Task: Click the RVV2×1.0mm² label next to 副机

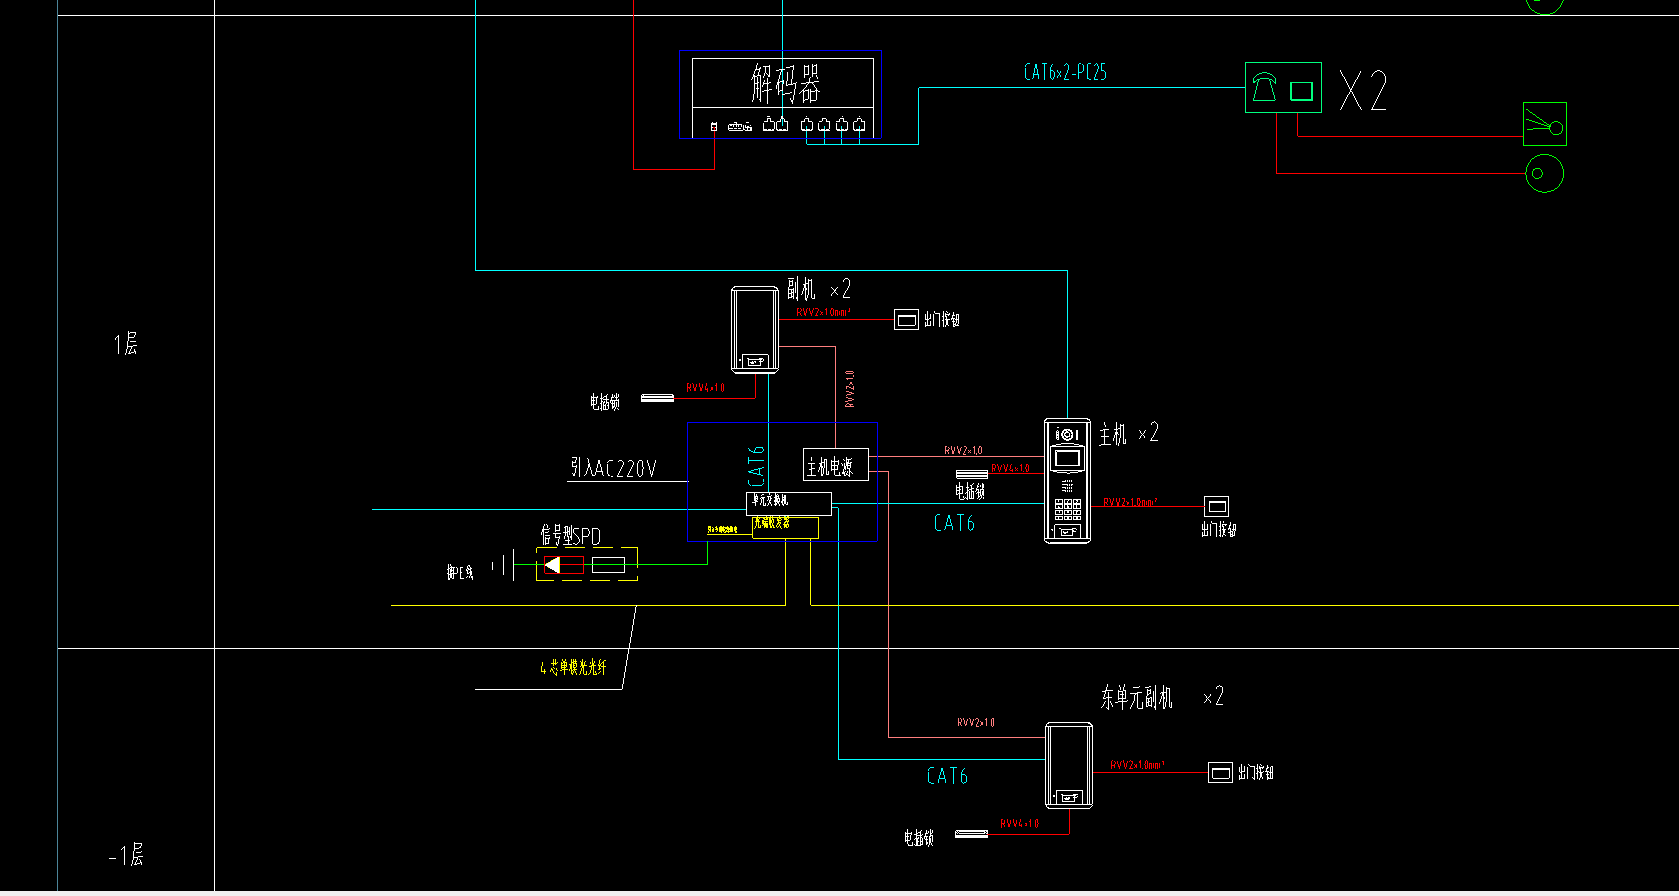Action: click(x=823, y=312)
